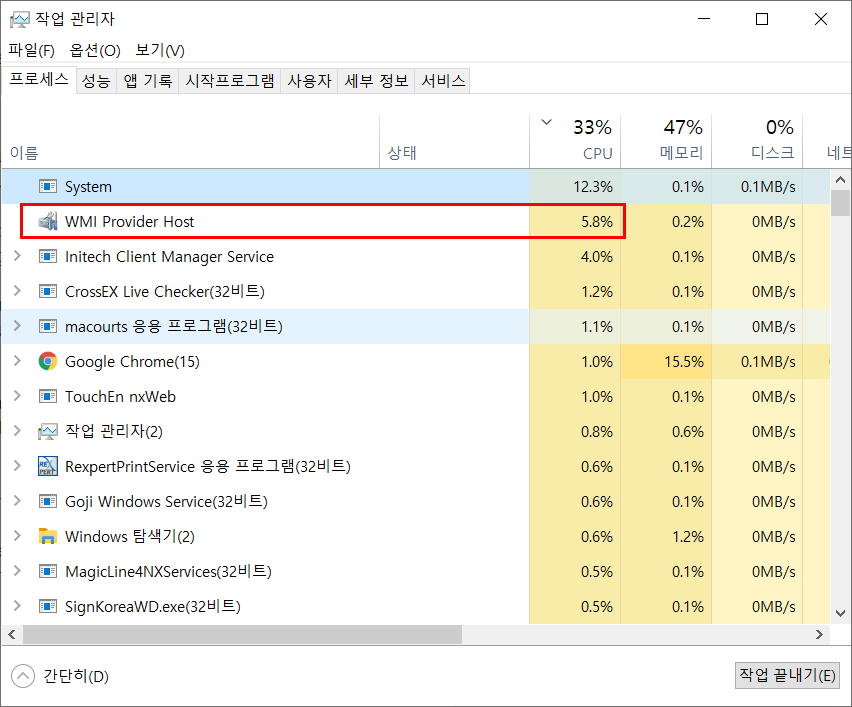Click vertical scrollbar down arrow

[x=840, y=614]
